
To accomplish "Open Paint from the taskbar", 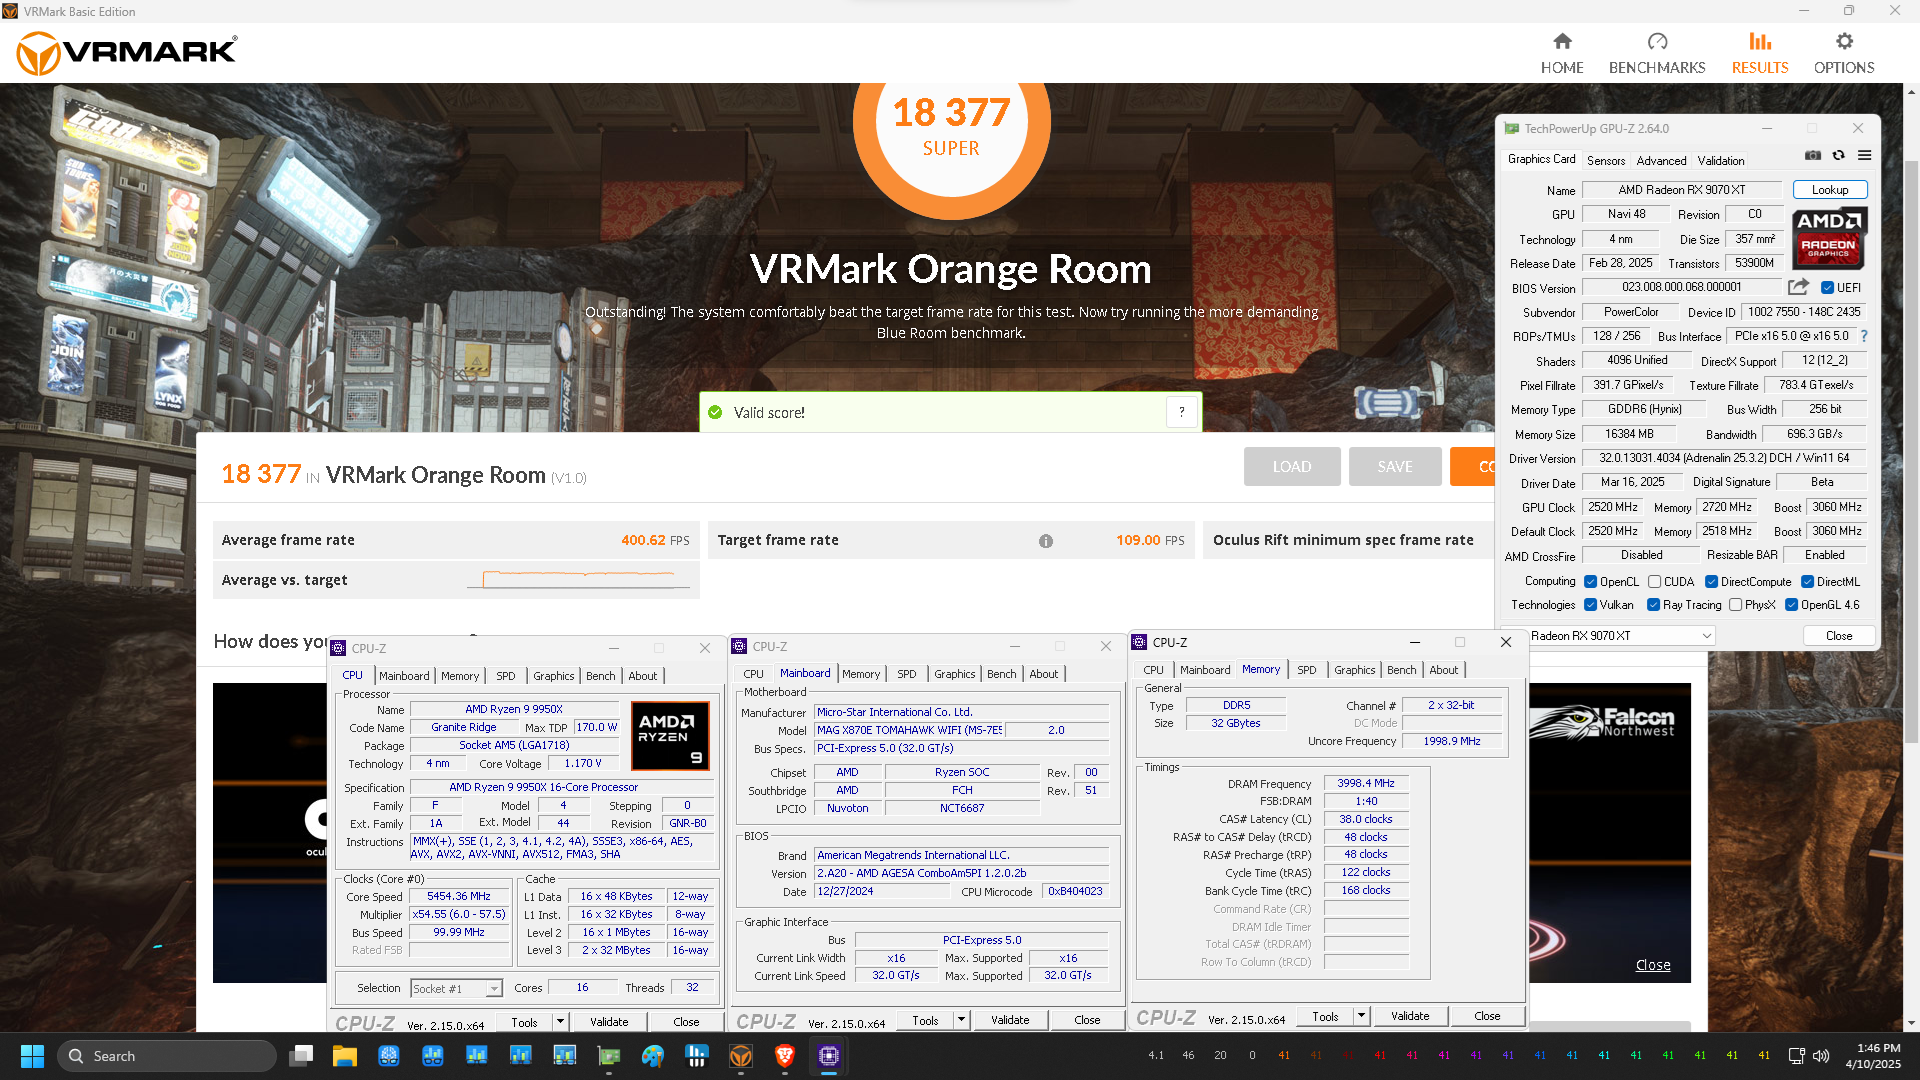I will pos(653,1056).
